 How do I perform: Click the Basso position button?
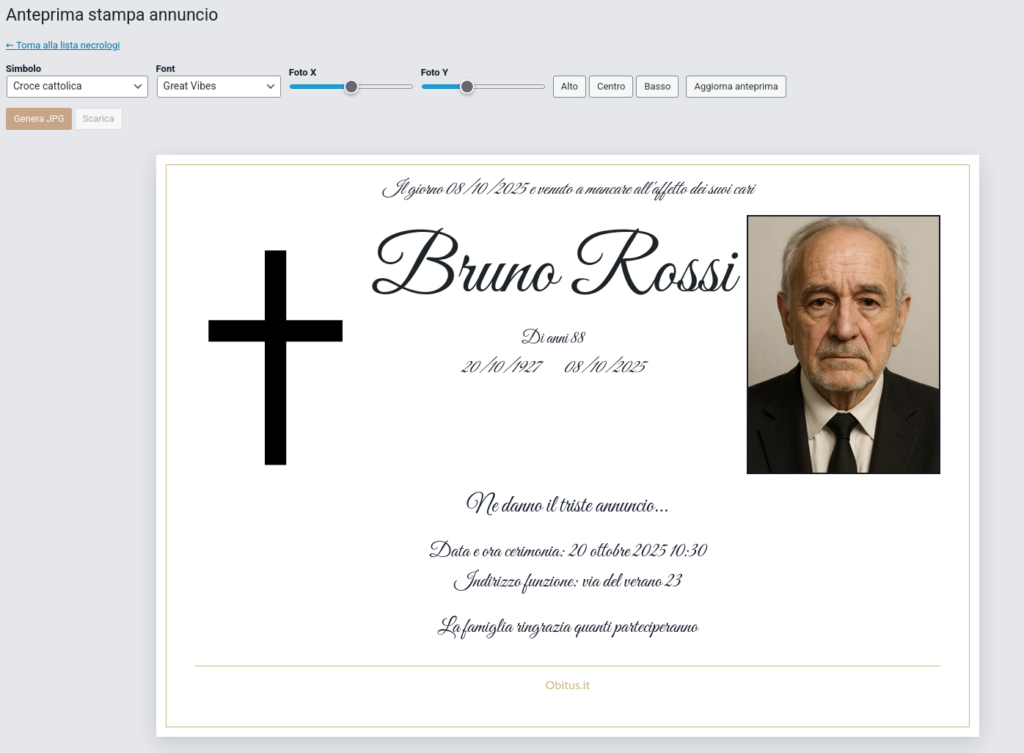click(657, 86)
